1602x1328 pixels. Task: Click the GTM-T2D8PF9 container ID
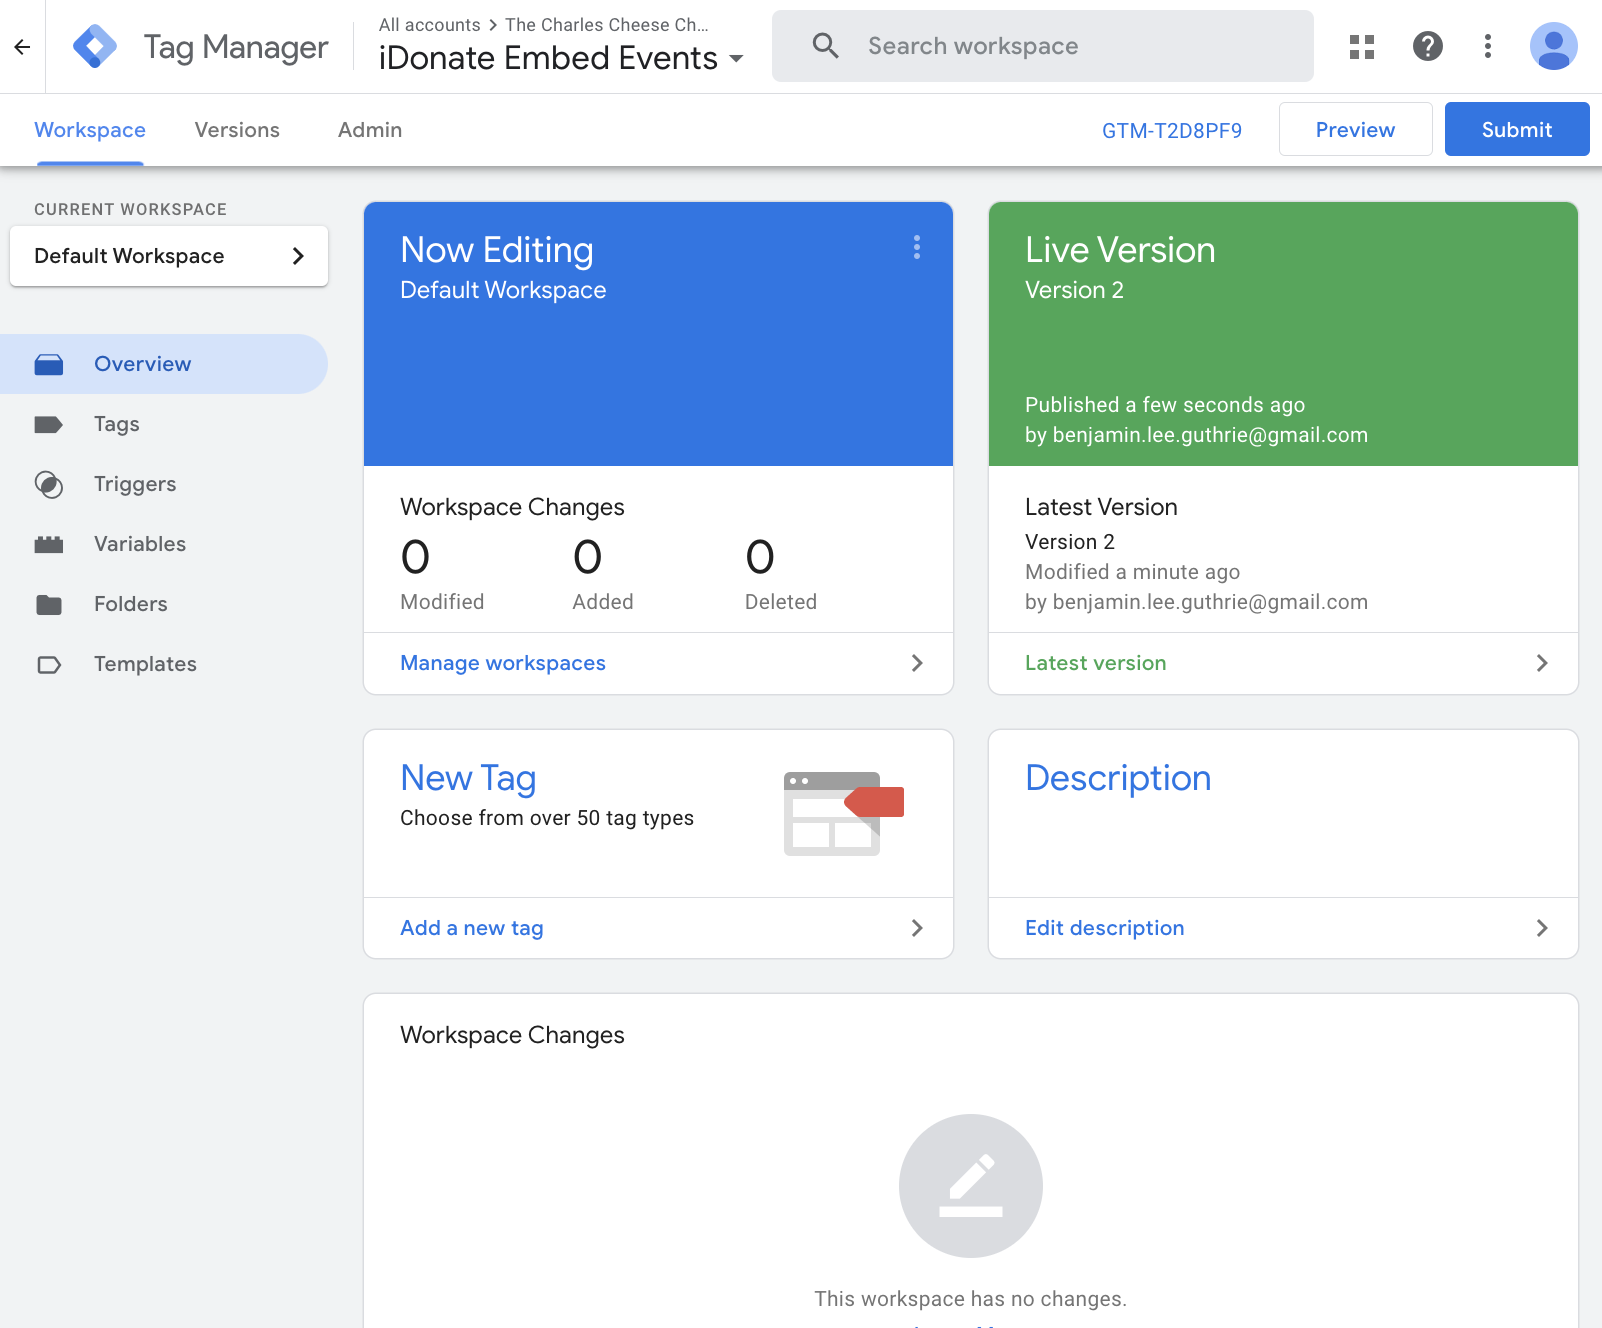(x=1172, y=131)
